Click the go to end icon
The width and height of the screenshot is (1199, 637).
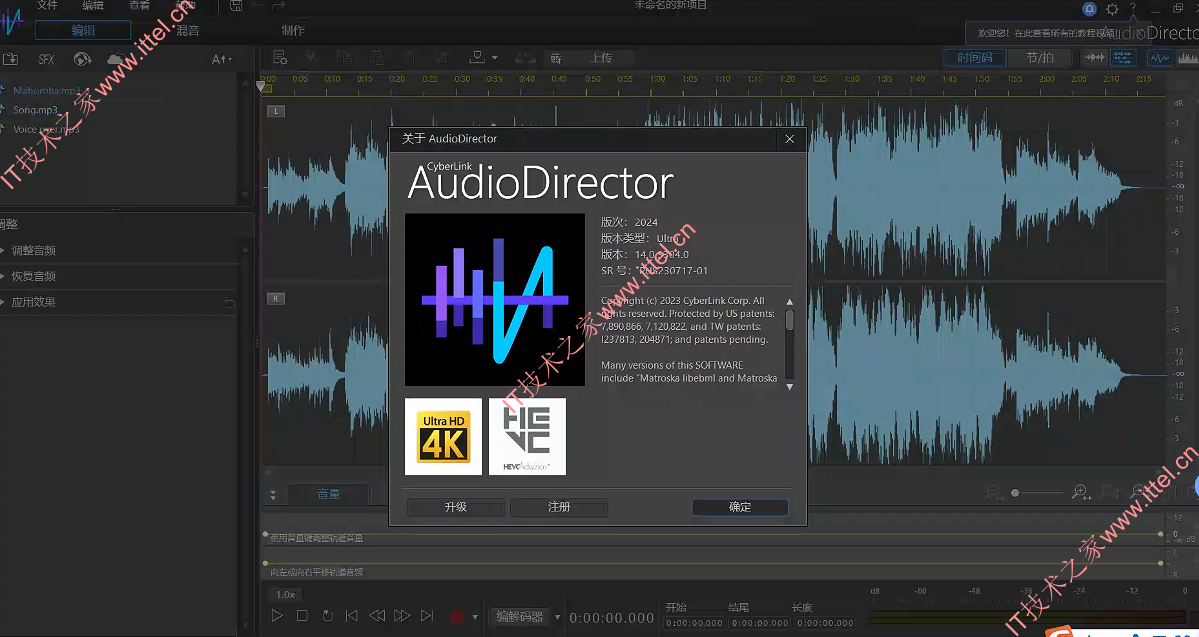[427, 616]
